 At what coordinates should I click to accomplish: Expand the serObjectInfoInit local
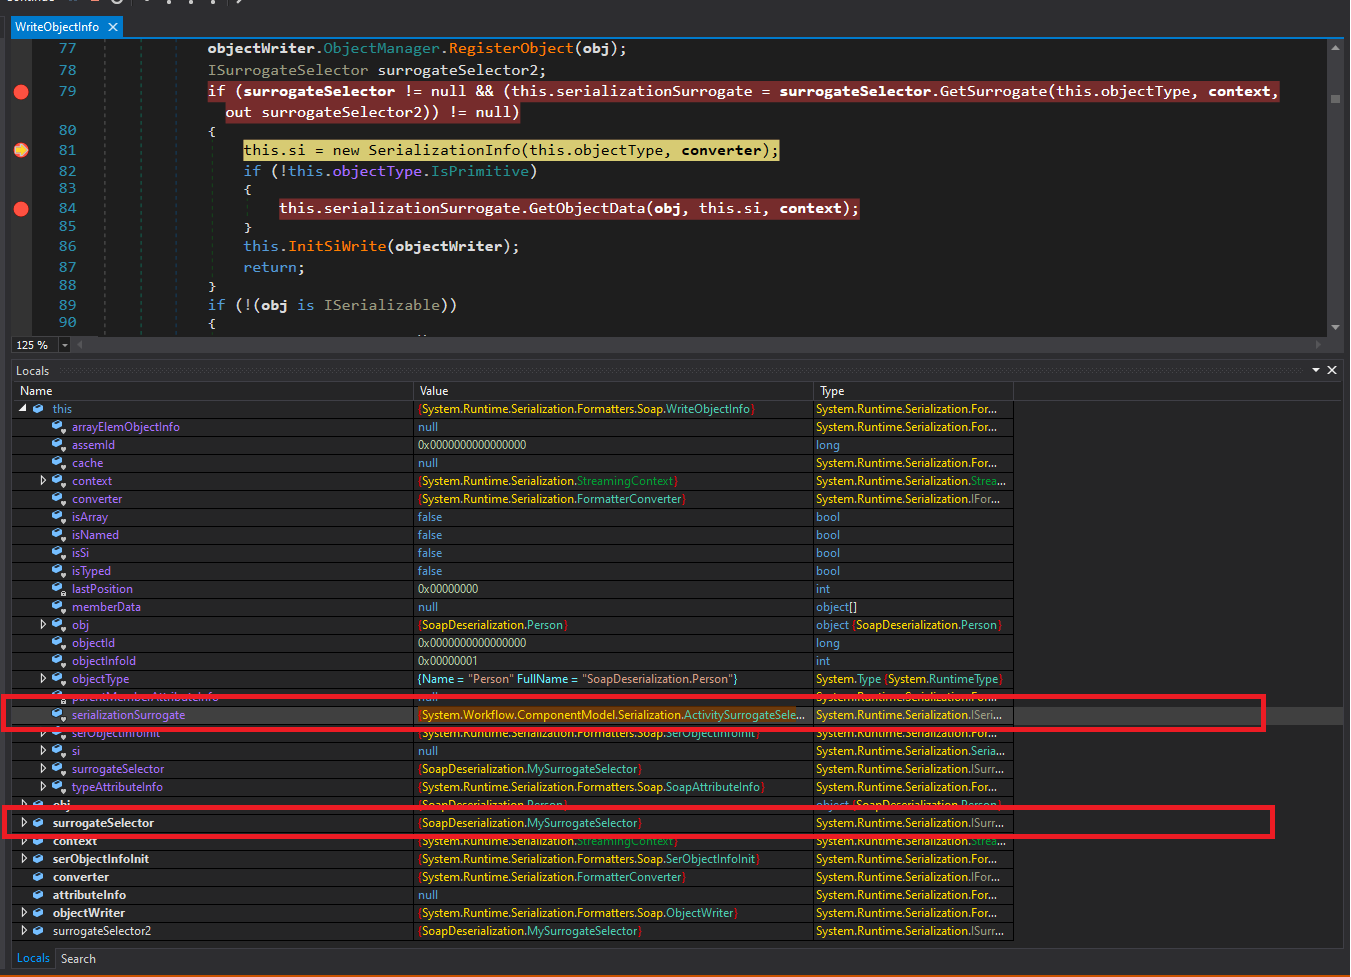24,859
